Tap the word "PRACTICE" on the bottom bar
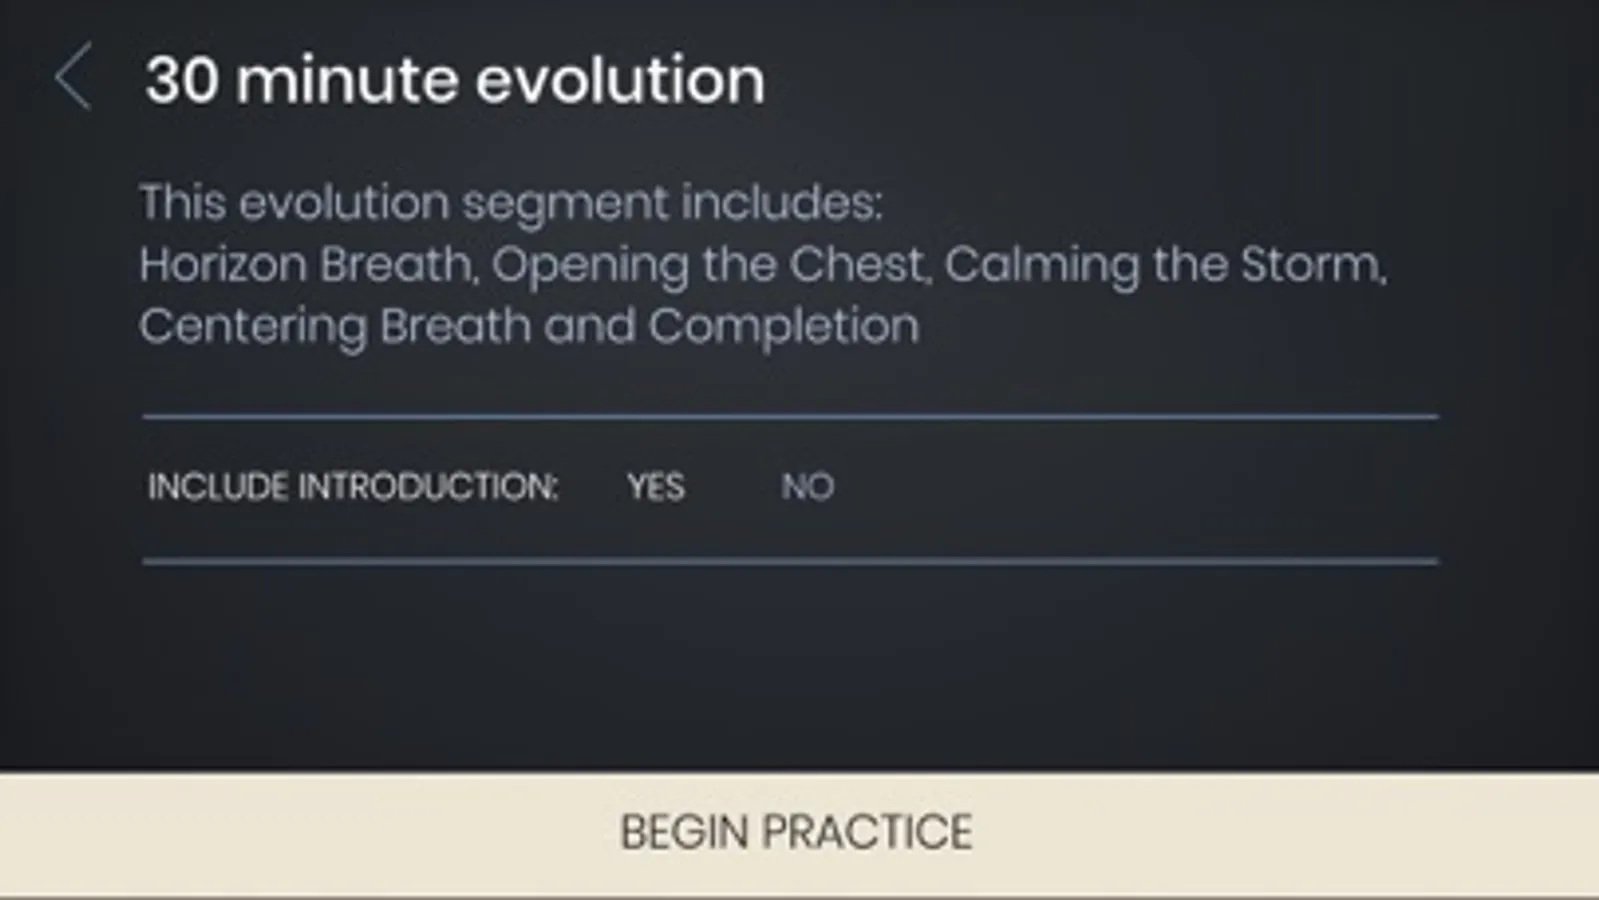The width and height of the screenshot is (1599, 900). 867,832
